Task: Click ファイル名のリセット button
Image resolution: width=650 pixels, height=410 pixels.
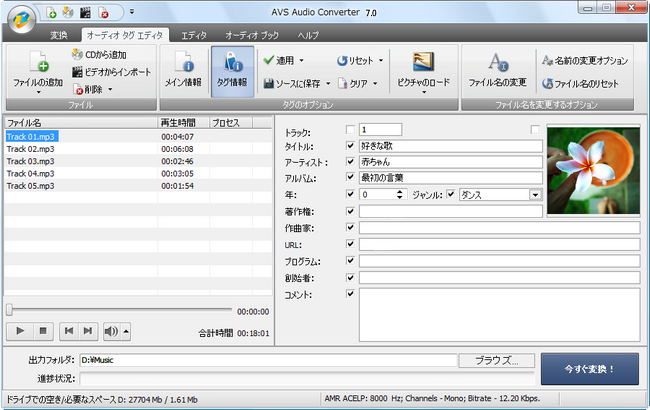Action: coord(580,84)
